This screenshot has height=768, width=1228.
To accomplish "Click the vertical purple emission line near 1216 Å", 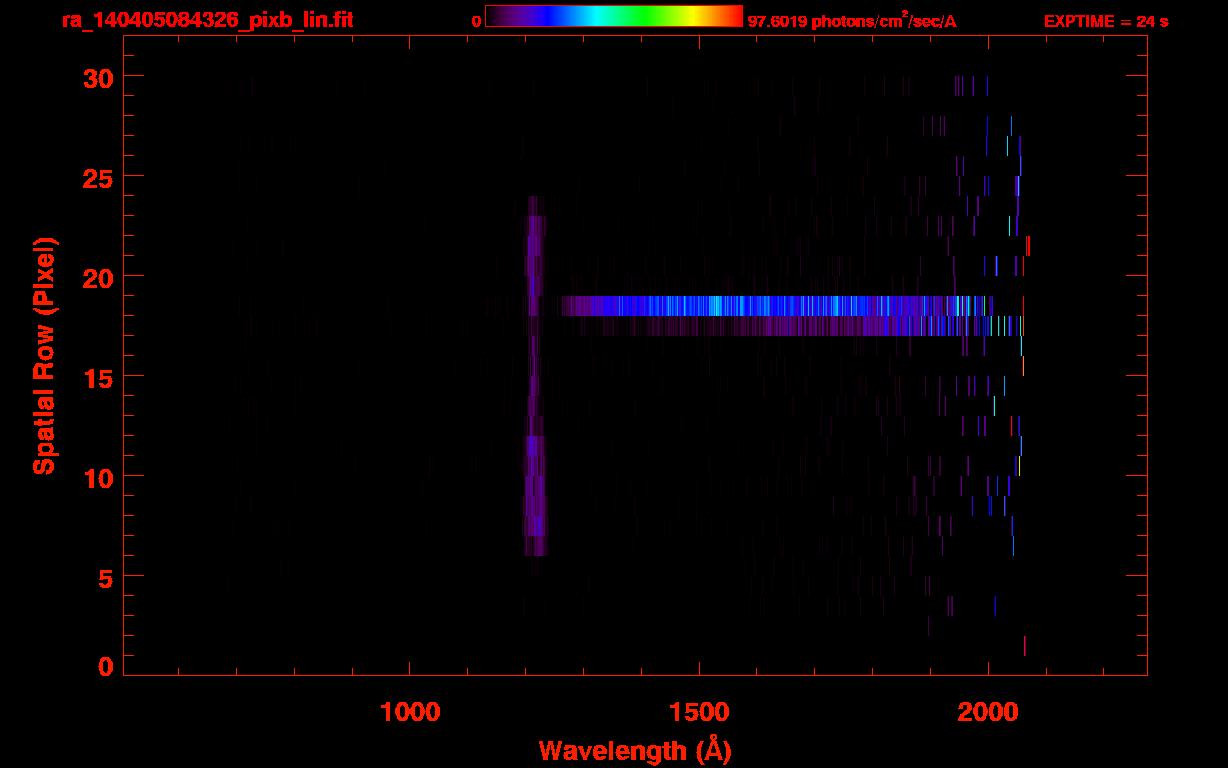I will tap(534, 375).
